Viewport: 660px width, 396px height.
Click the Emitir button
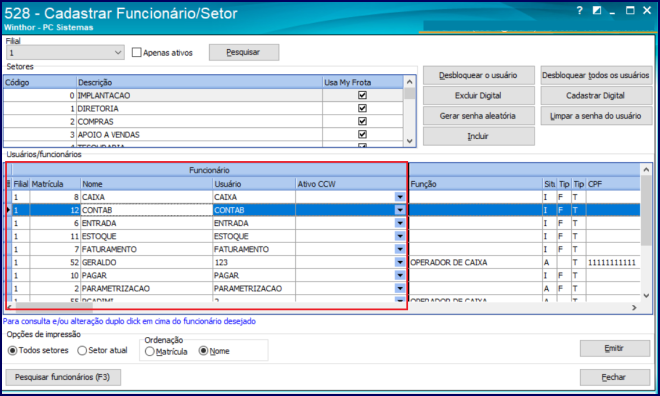pyautogui.click(x=615, y=348)
